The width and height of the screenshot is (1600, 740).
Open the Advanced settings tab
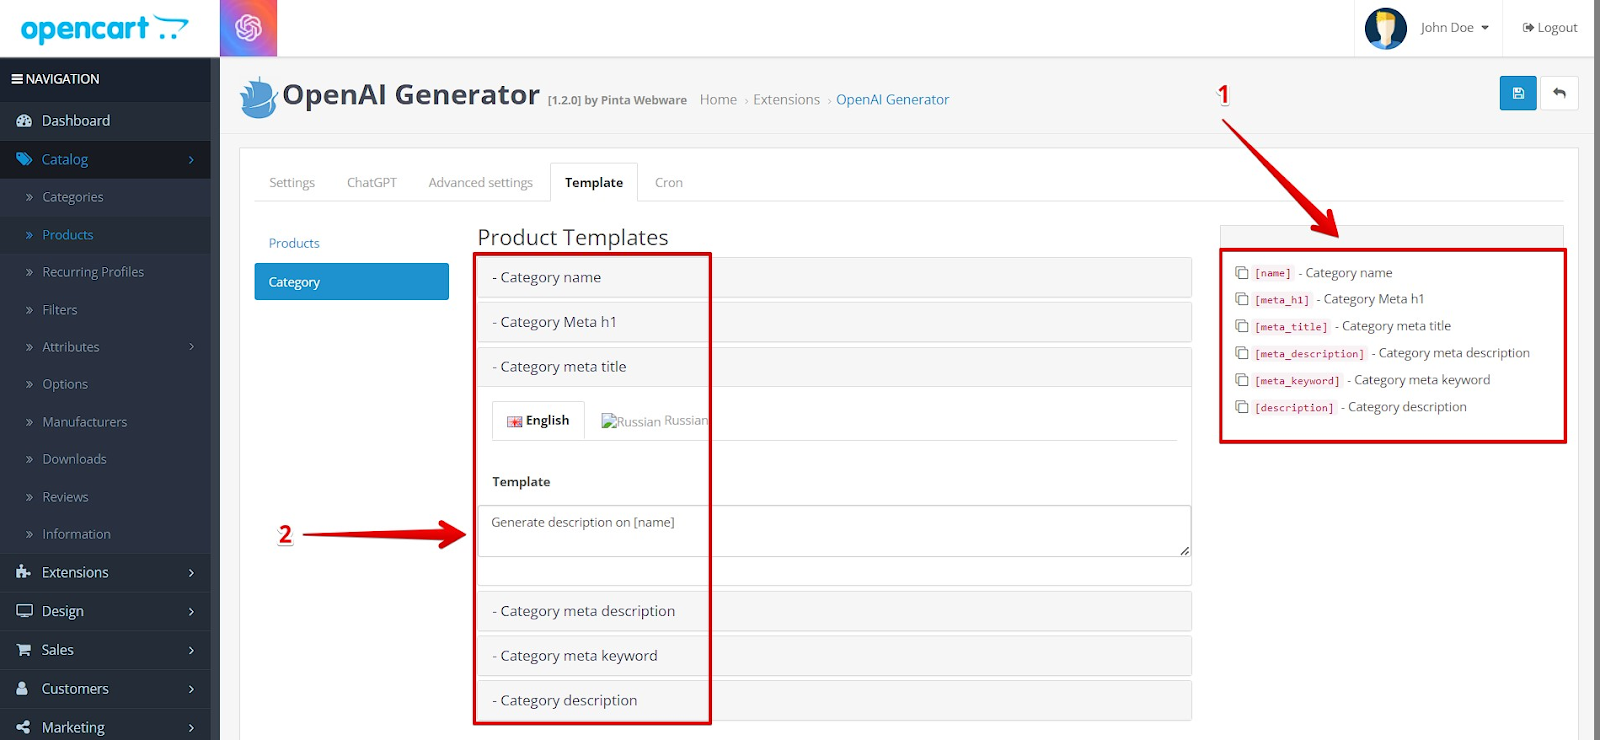point(481,182)
